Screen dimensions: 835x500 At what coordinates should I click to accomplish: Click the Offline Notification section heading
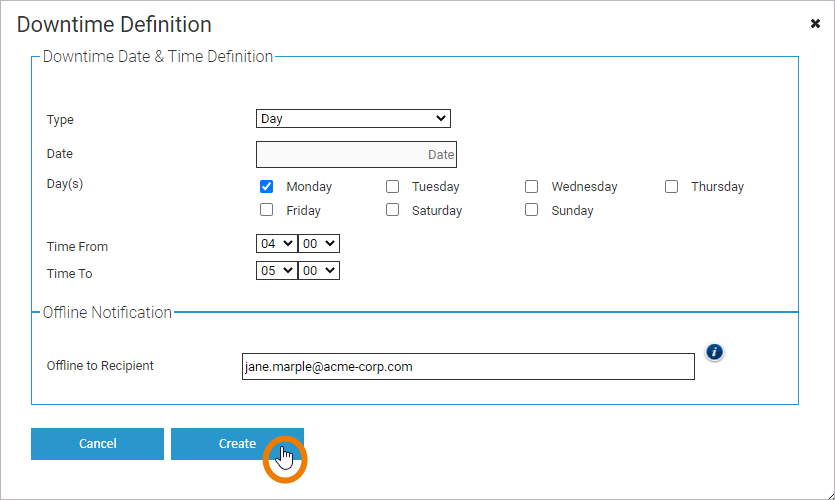click(107, 312)
